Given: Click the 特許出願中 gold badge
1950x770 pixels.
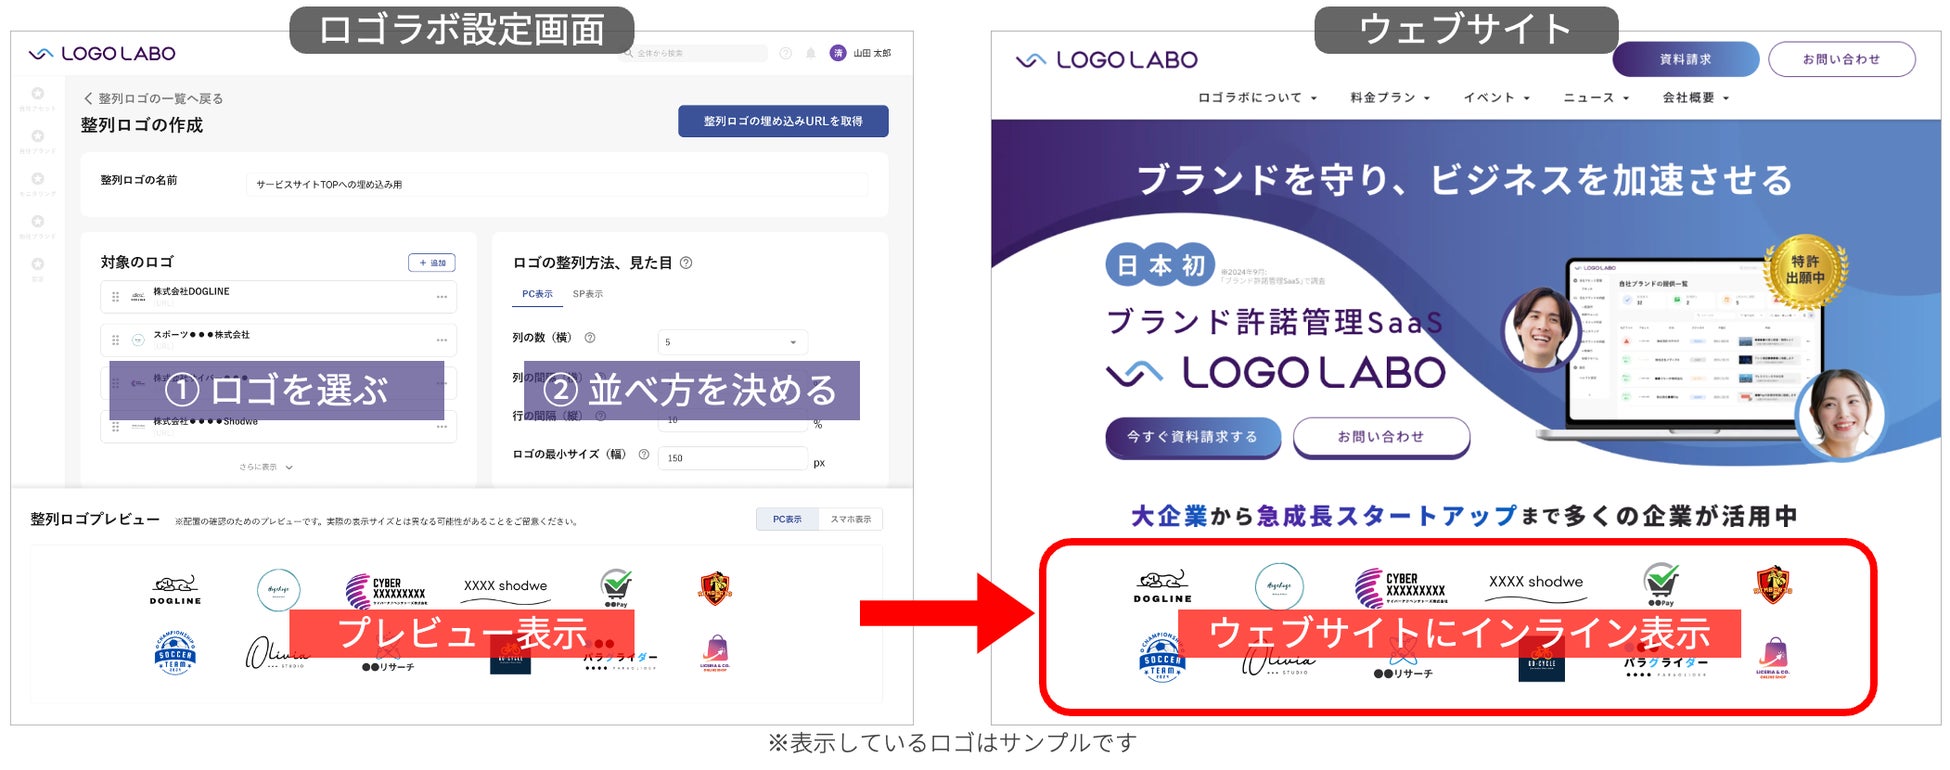Looking at the screenshot, I should [1806, 270].
